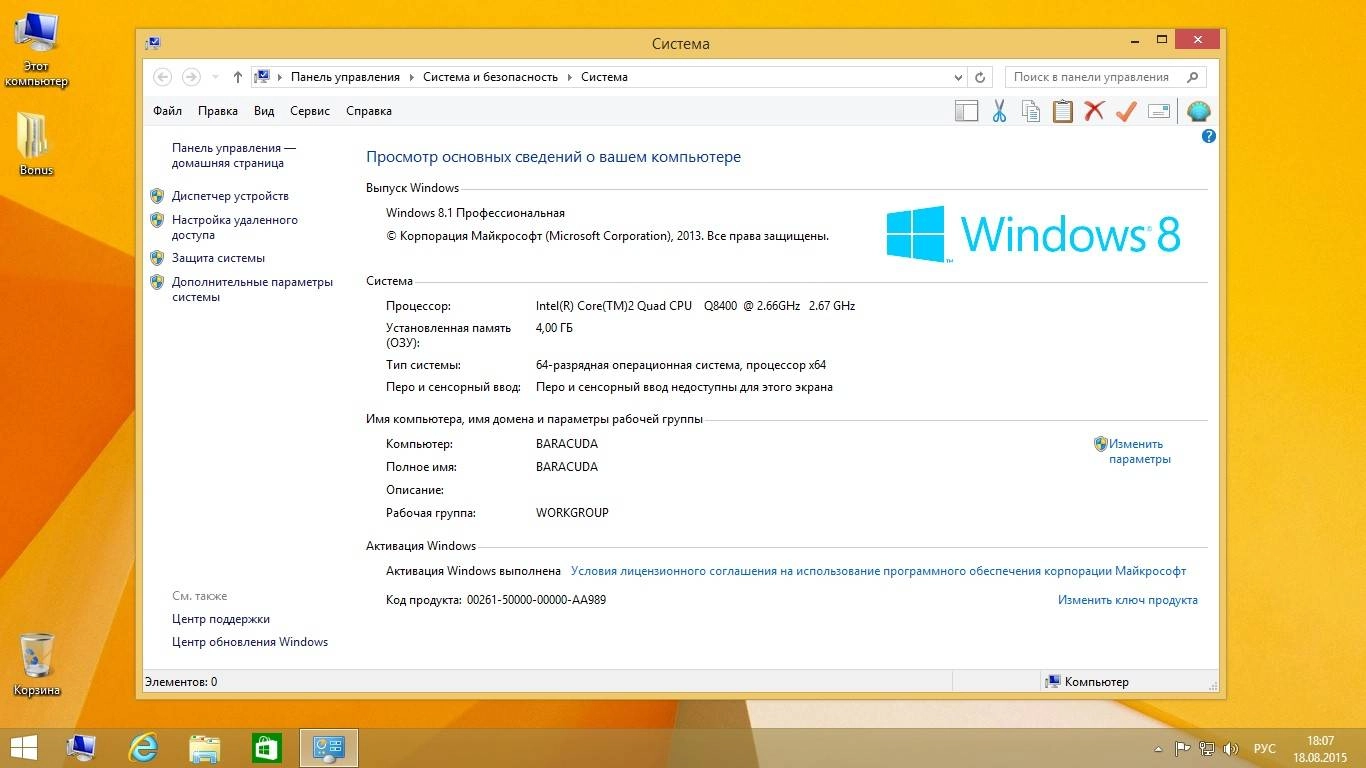The image size is (1366, 768).
Task: Go up one level with up arrow
Action: 237,77
